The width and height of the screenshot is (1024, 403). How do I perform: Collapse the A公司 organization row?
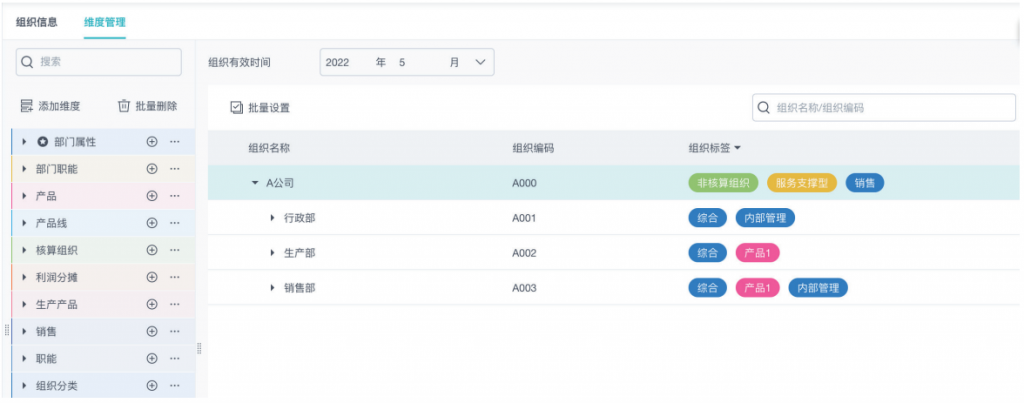tap(255, 184)
